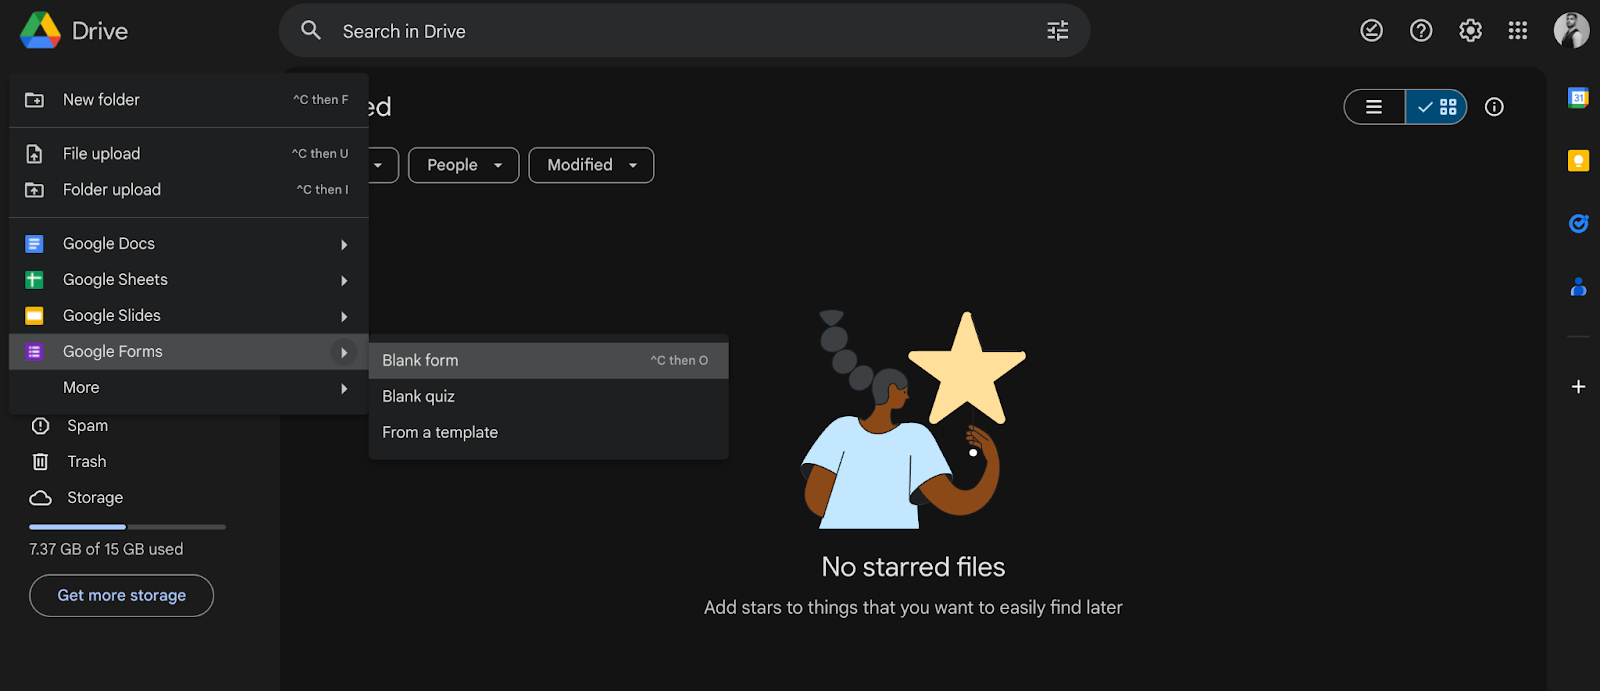Open the Google apps grid
This screenshot has width=1600, height=691.
[1518, 31]
